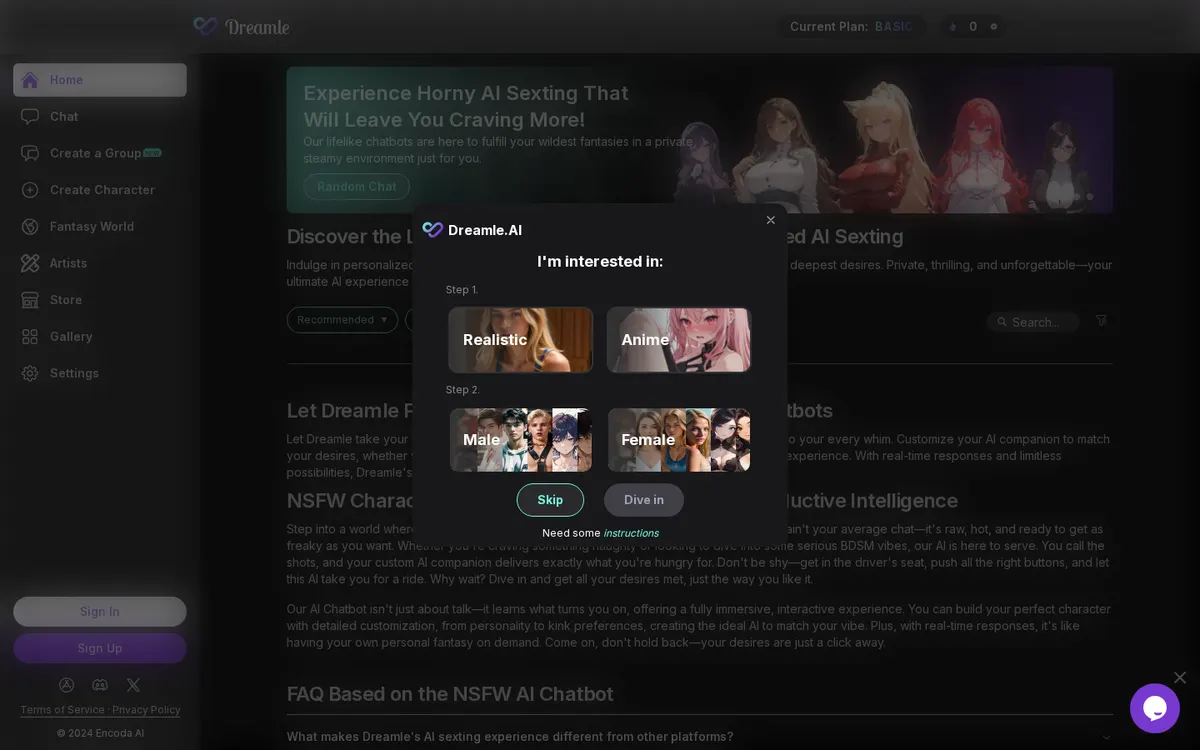Open the X (Twitter) icon link
Image resolution: width=1200 pixels, height=750 pixels.
coord(133,685)
